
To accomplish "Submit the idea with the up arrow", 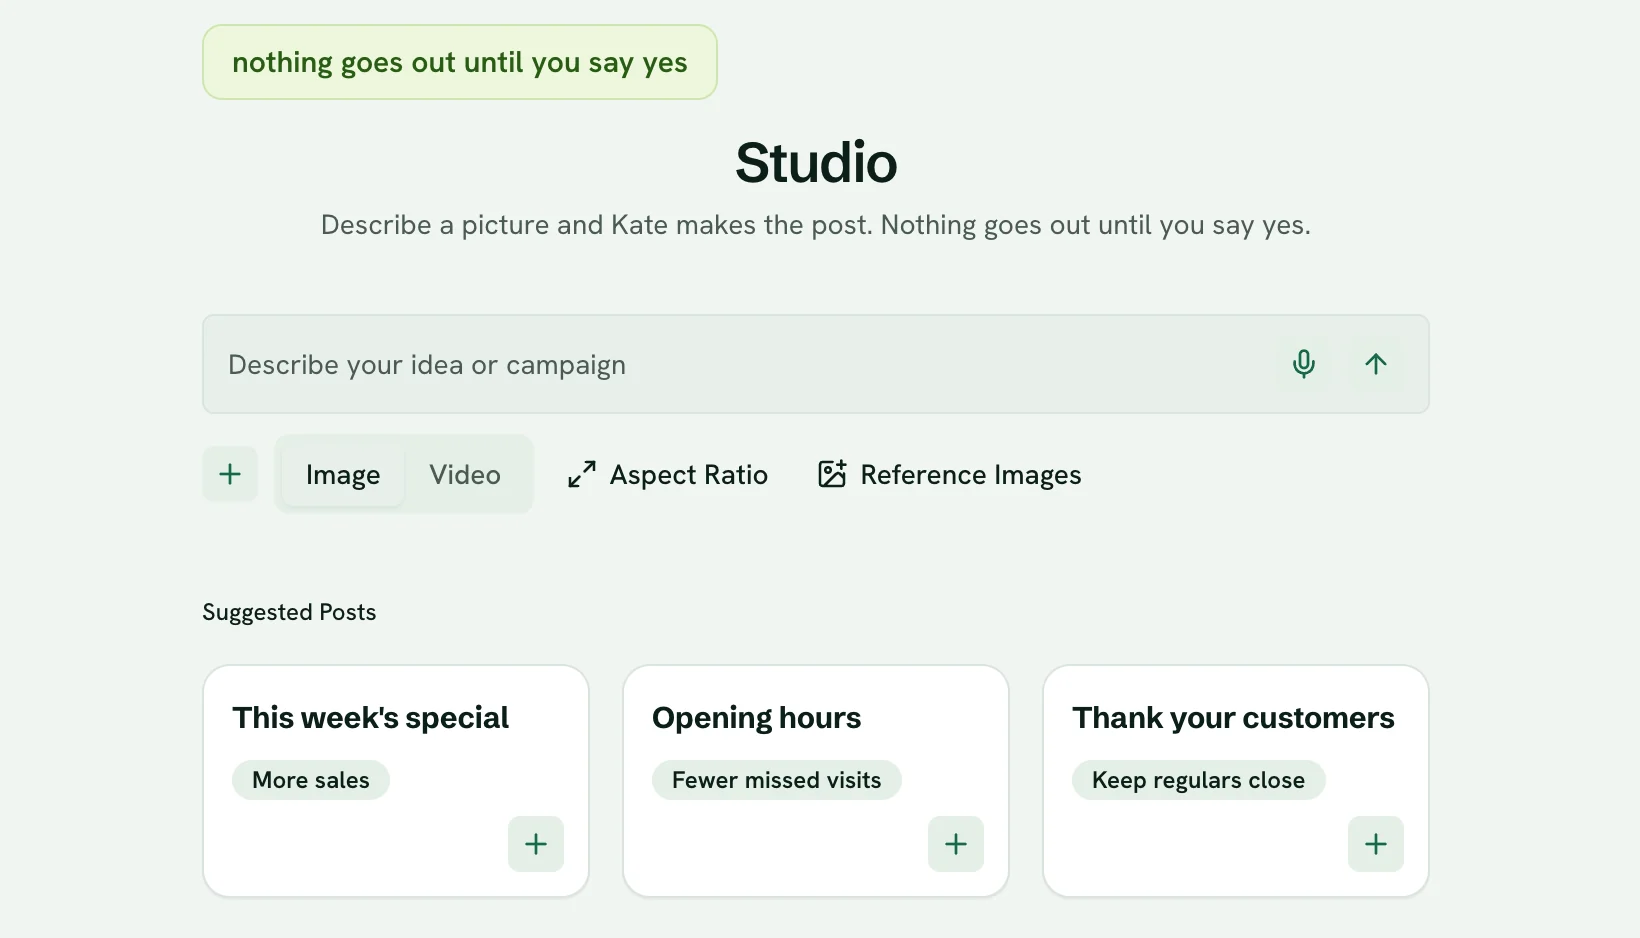I will (x=1376, y=364).
